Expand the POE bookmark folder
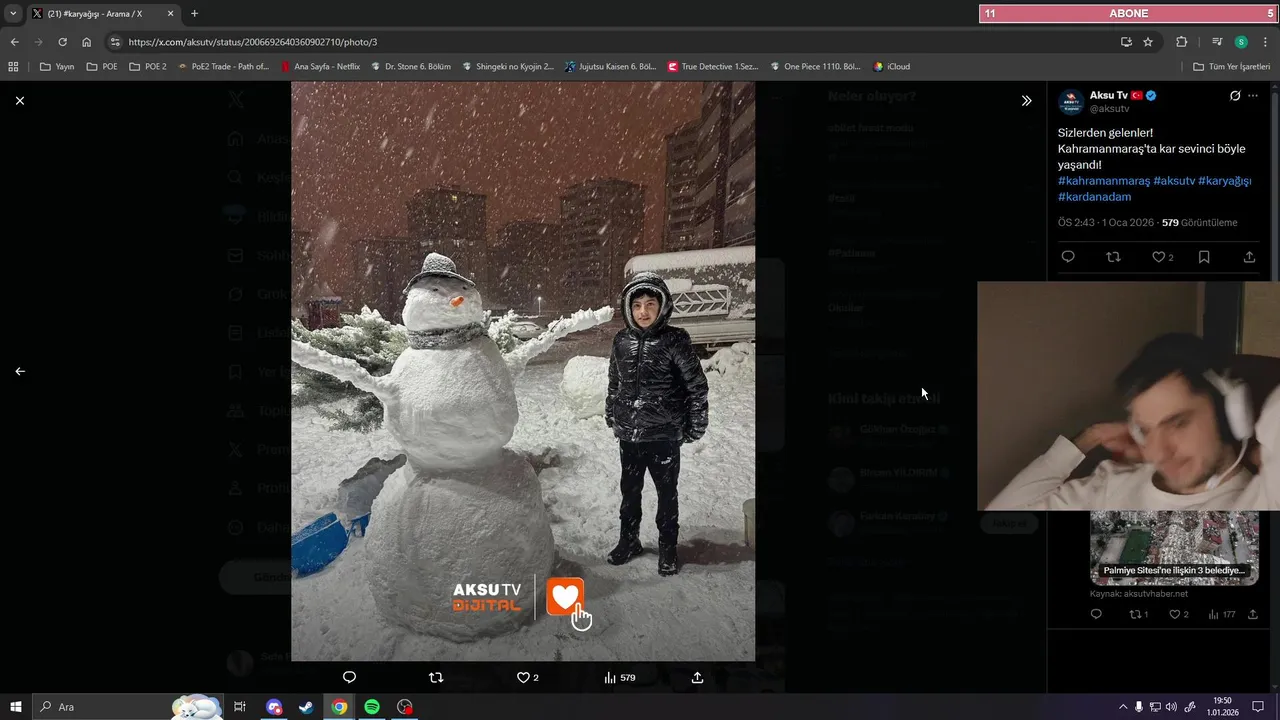Viewport: 1280px width, 720px height. pos(102,67)
